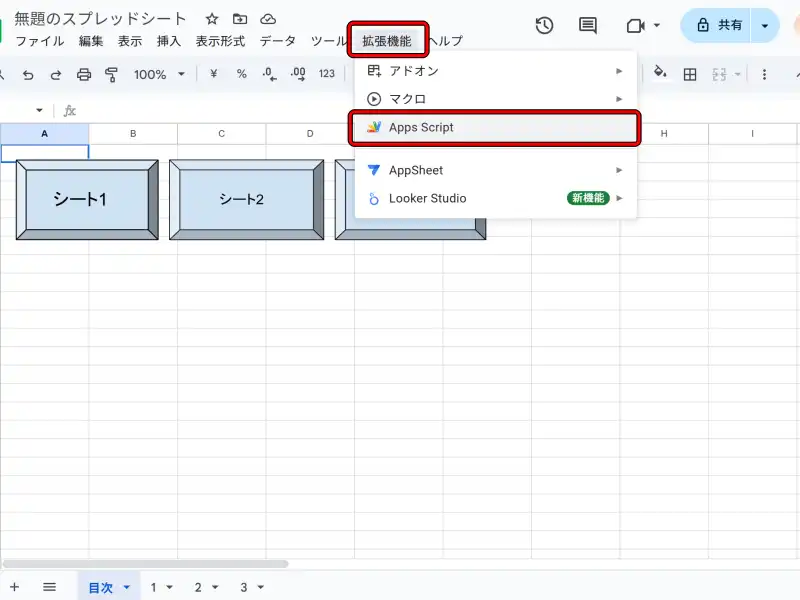Screen dimensions: 800x600
Task: Rename the 無題のスプレッドシート title
Action: click(100, 19)
